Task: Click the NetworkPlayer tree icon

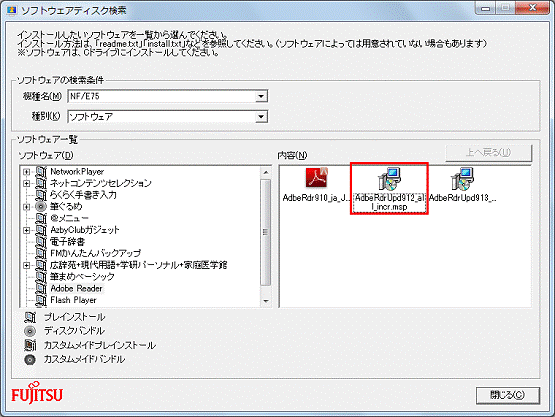Action: click(41, 172)
